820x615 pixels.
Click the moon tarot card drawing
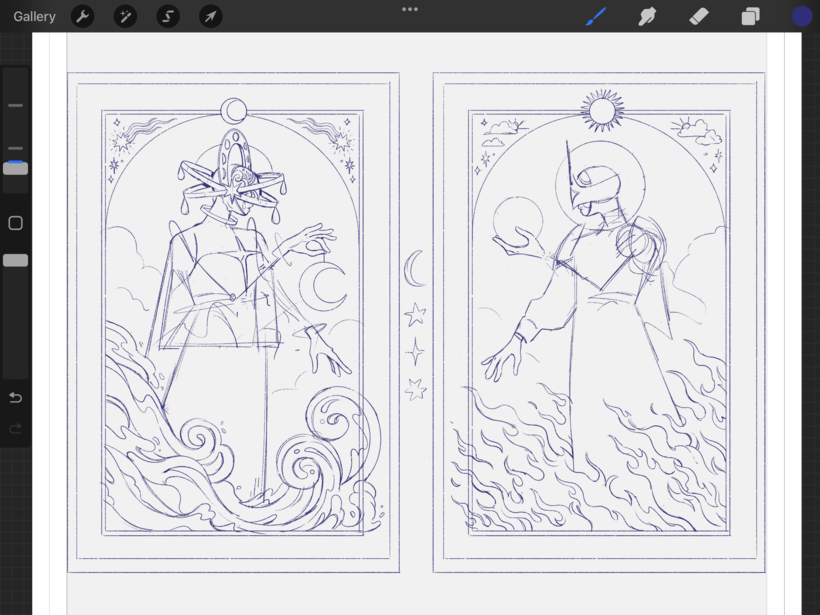click(233, 322)
